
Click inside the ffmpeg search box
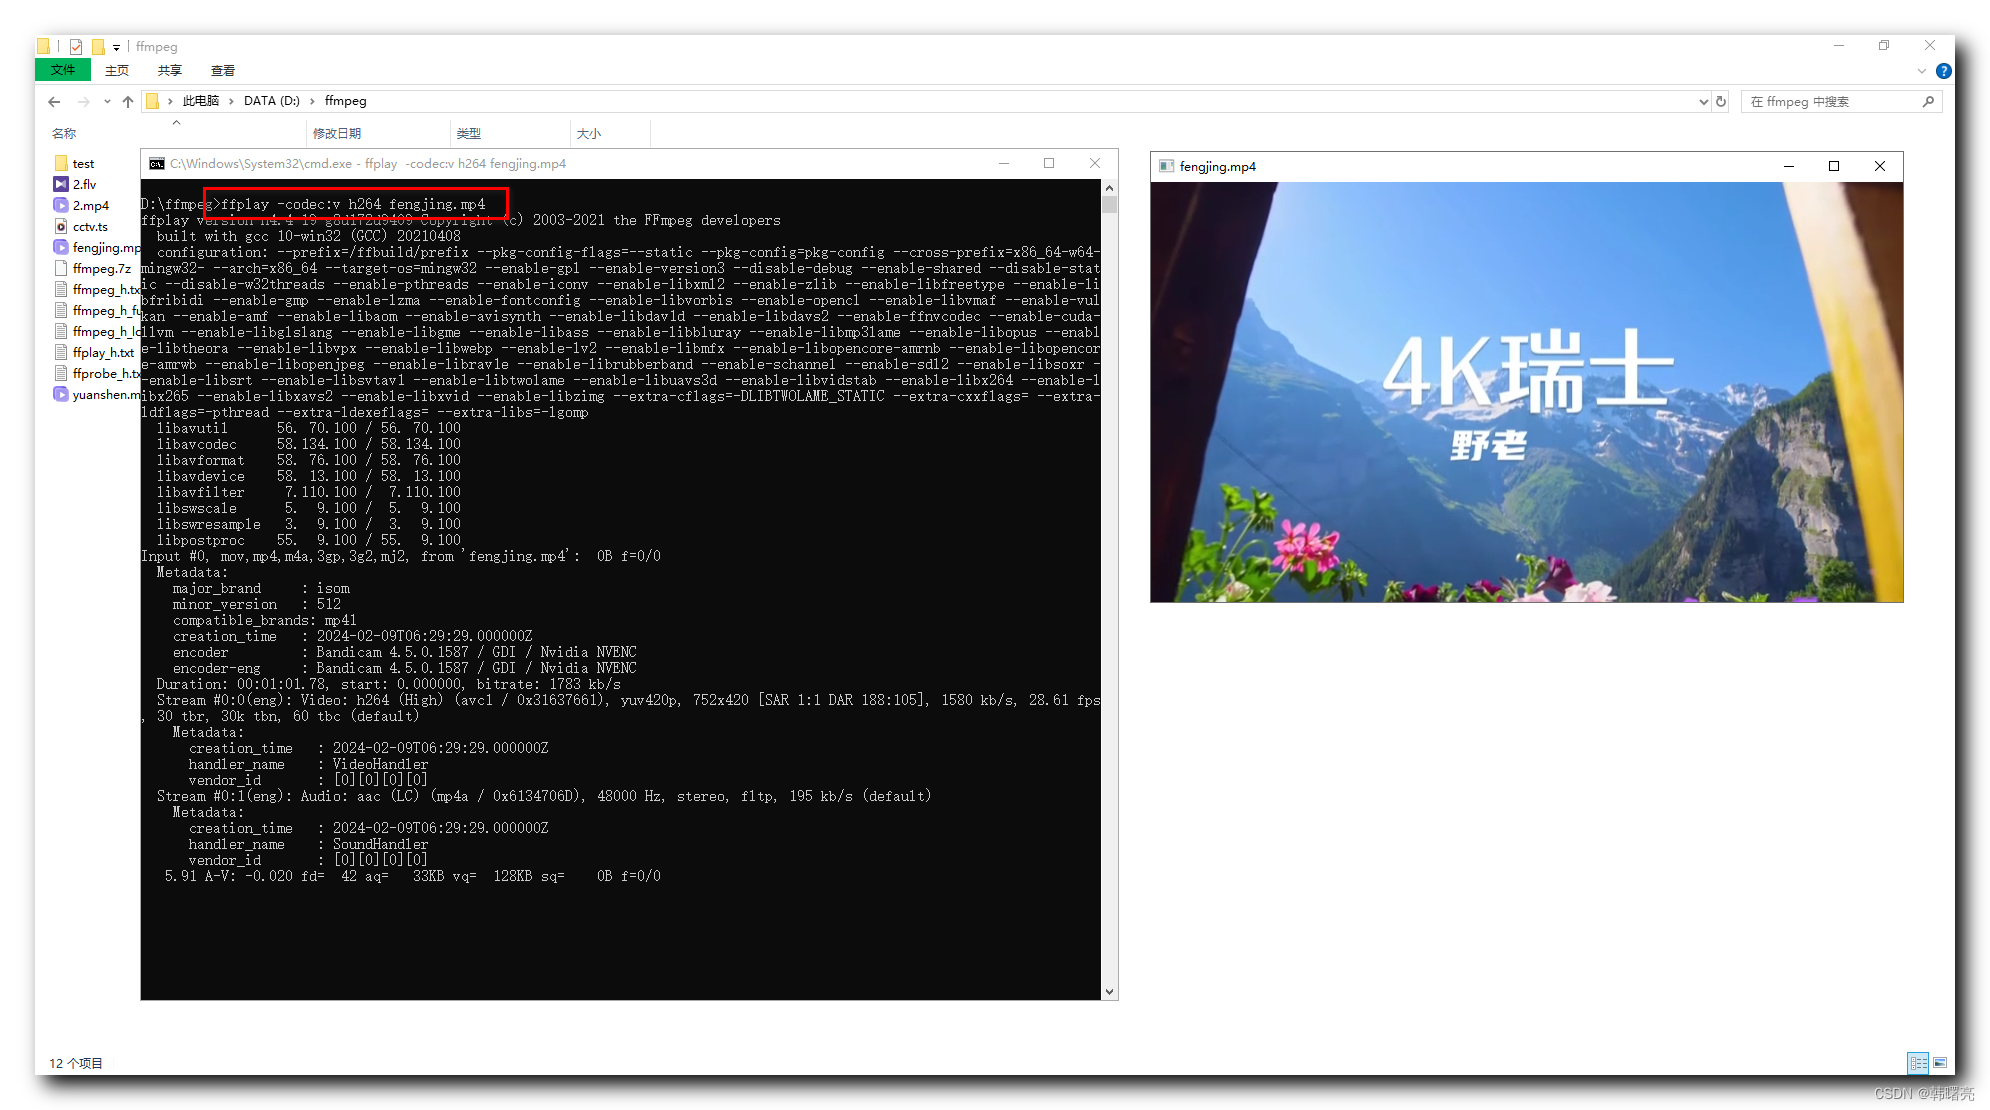point(1830,101)
